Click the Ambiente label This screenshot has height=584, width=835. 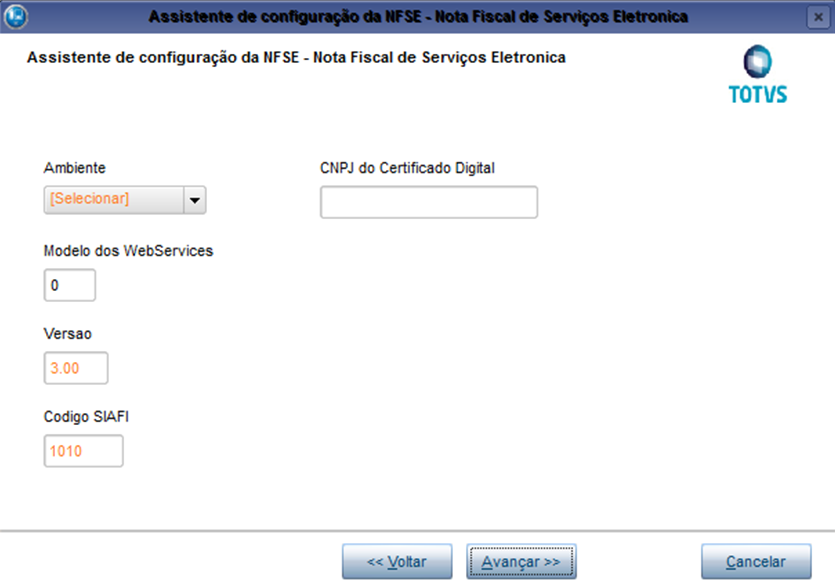[75, 168]
